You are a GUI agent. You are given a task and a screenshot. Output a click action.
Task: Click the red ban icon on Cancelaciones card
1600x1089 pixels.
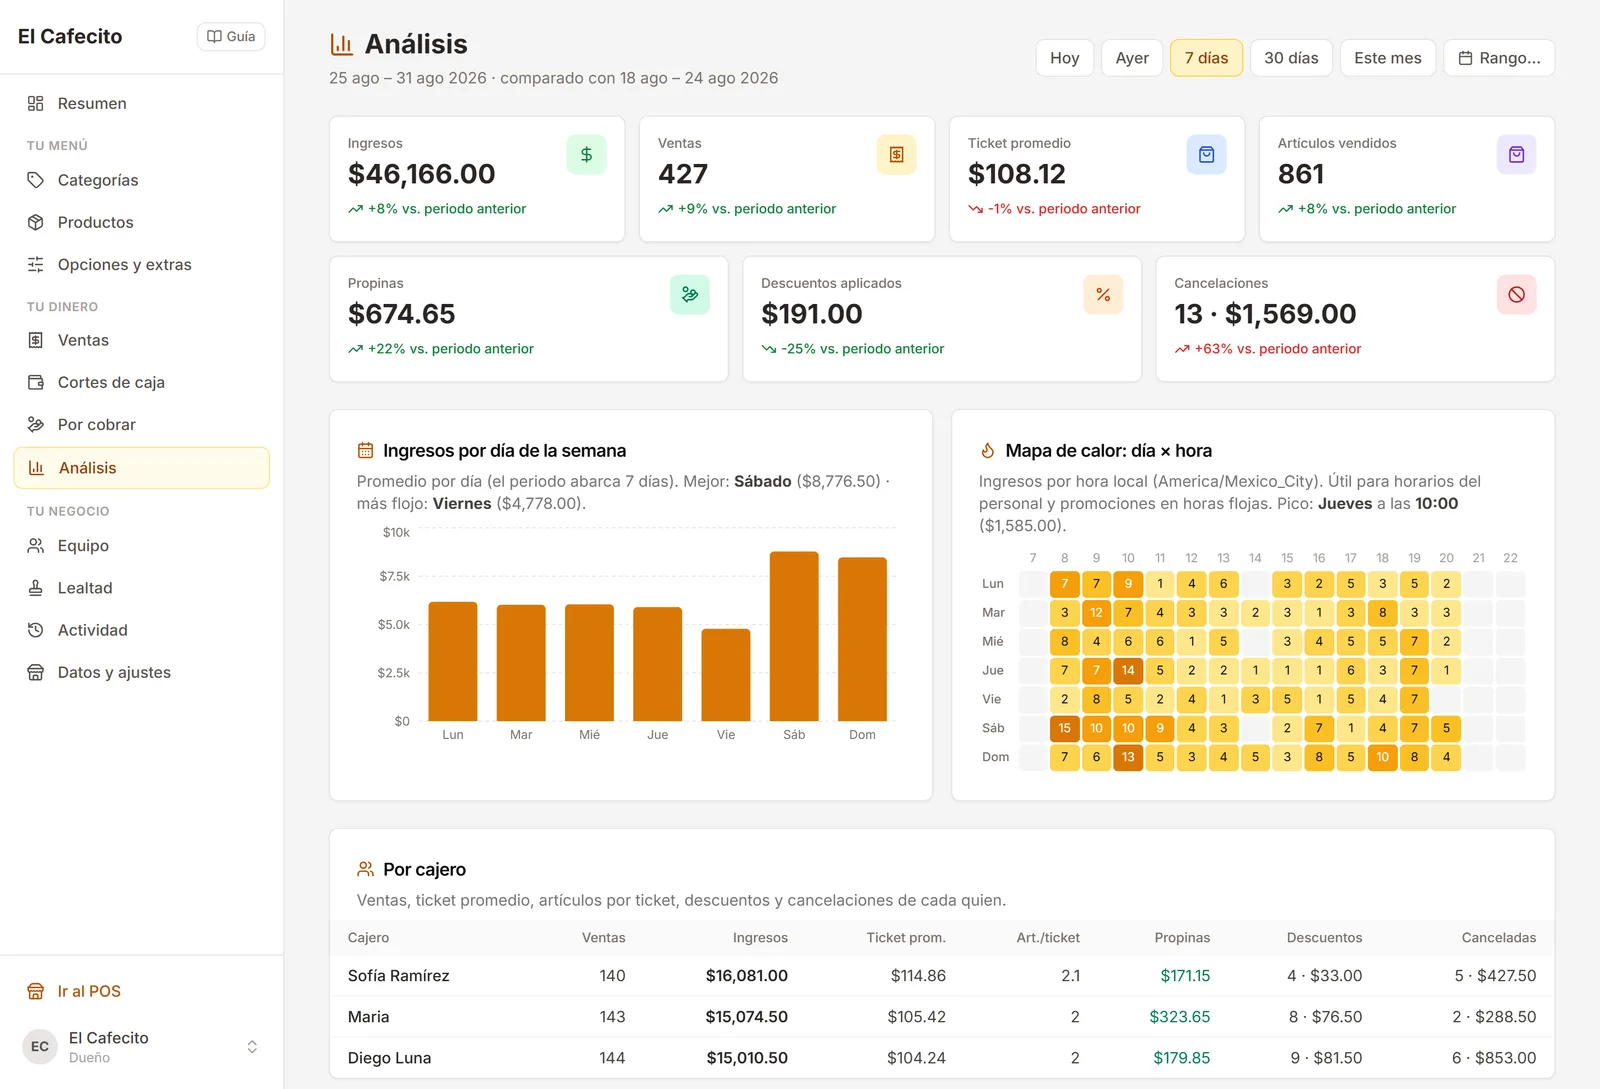coord(1516,295)
